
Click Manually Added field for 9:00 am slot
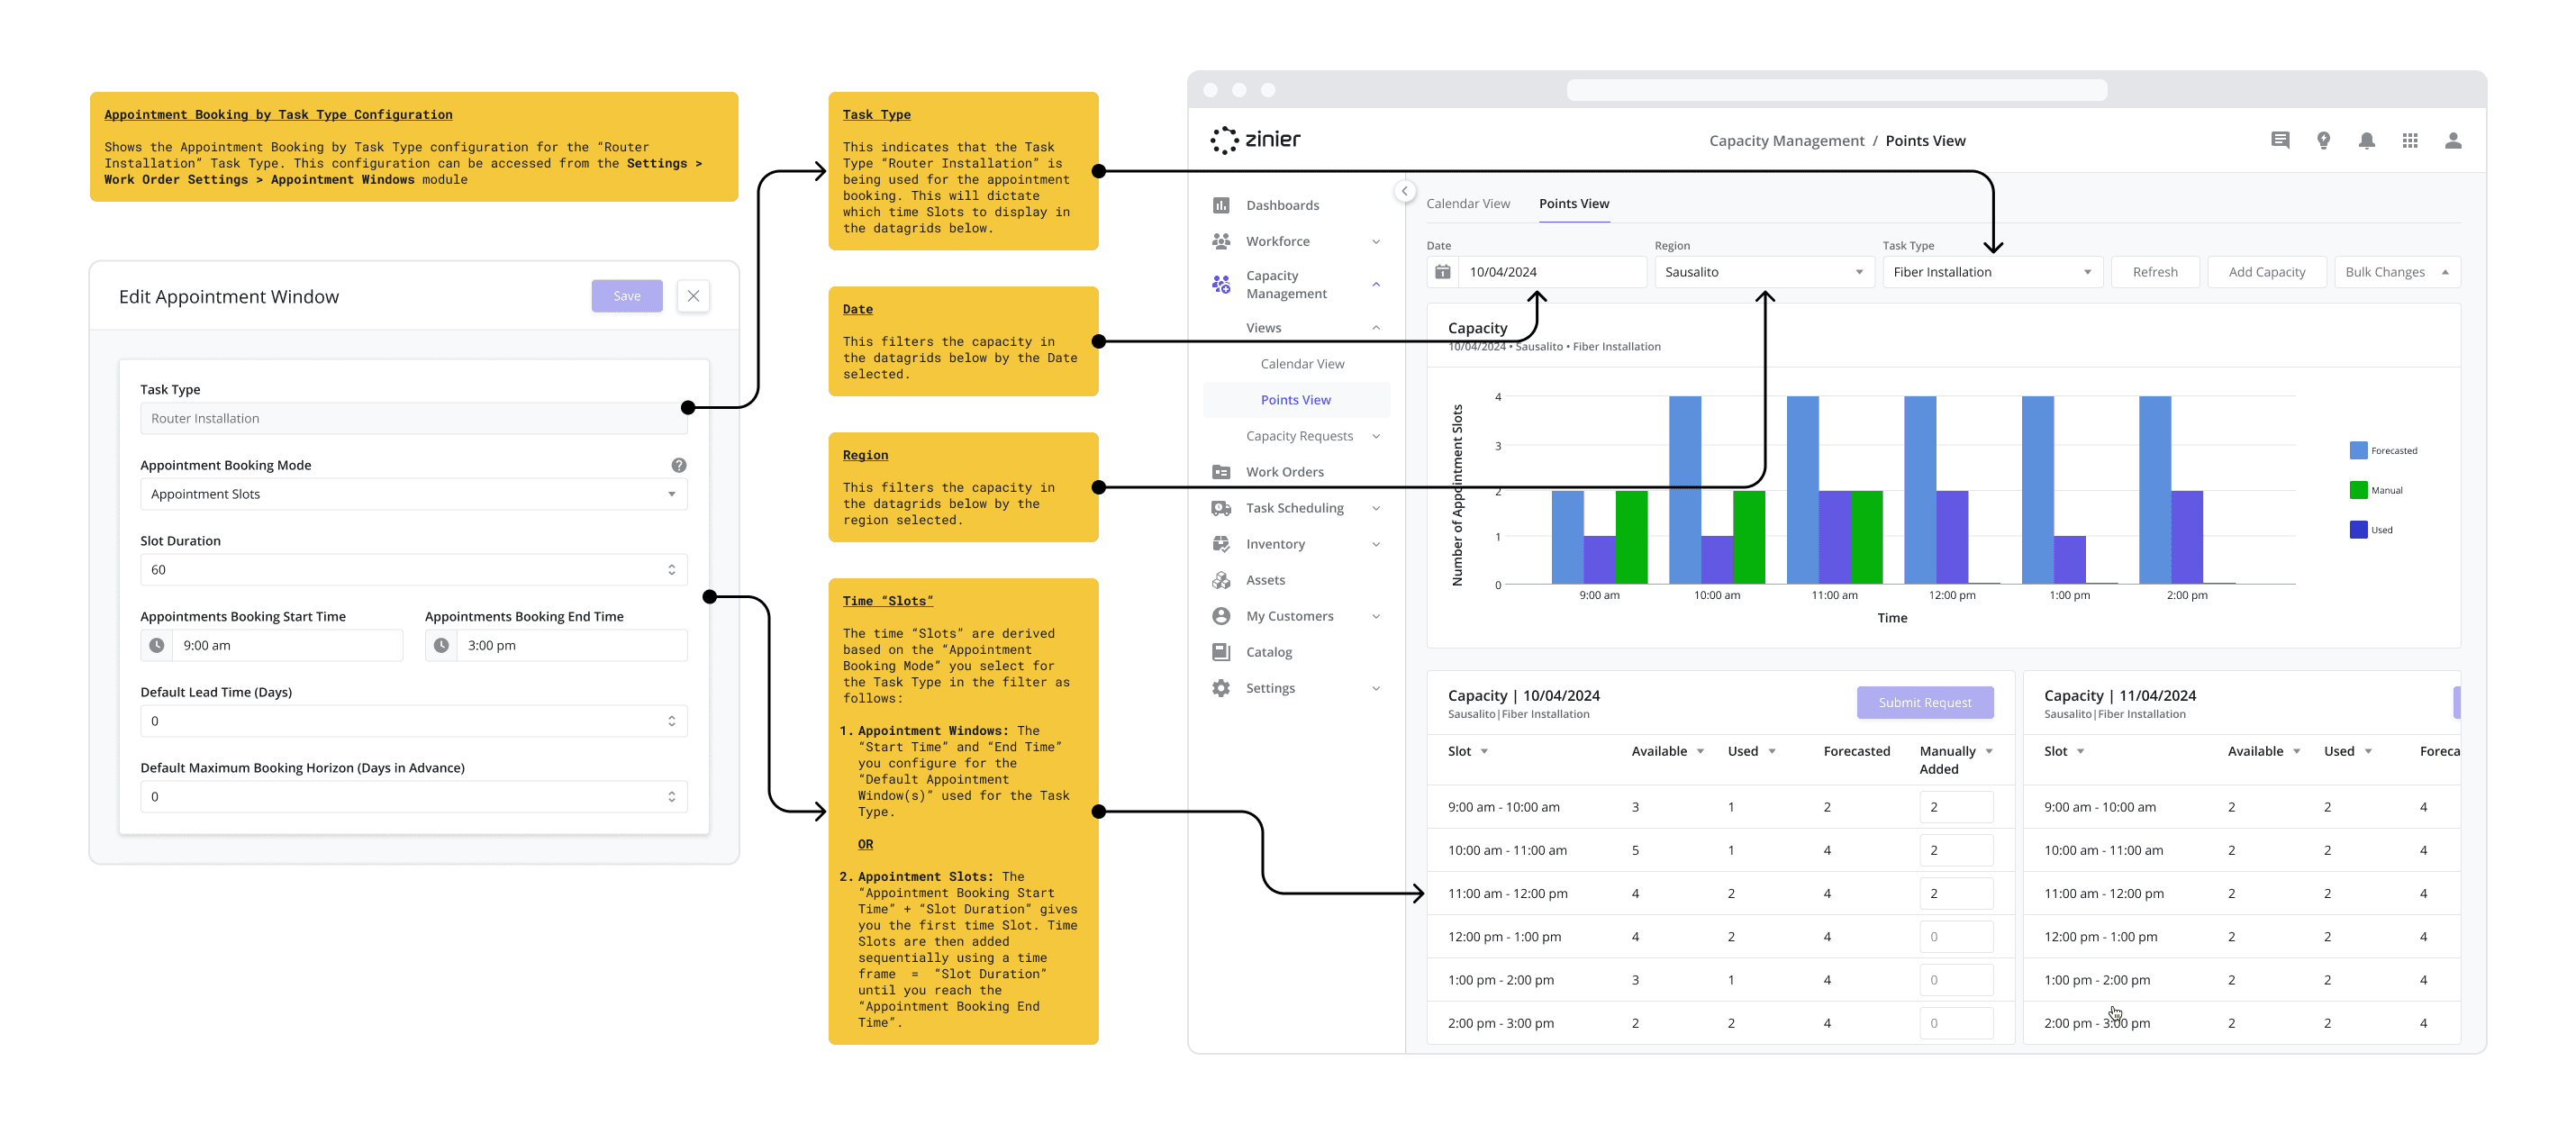click(x=1956, y=807)
